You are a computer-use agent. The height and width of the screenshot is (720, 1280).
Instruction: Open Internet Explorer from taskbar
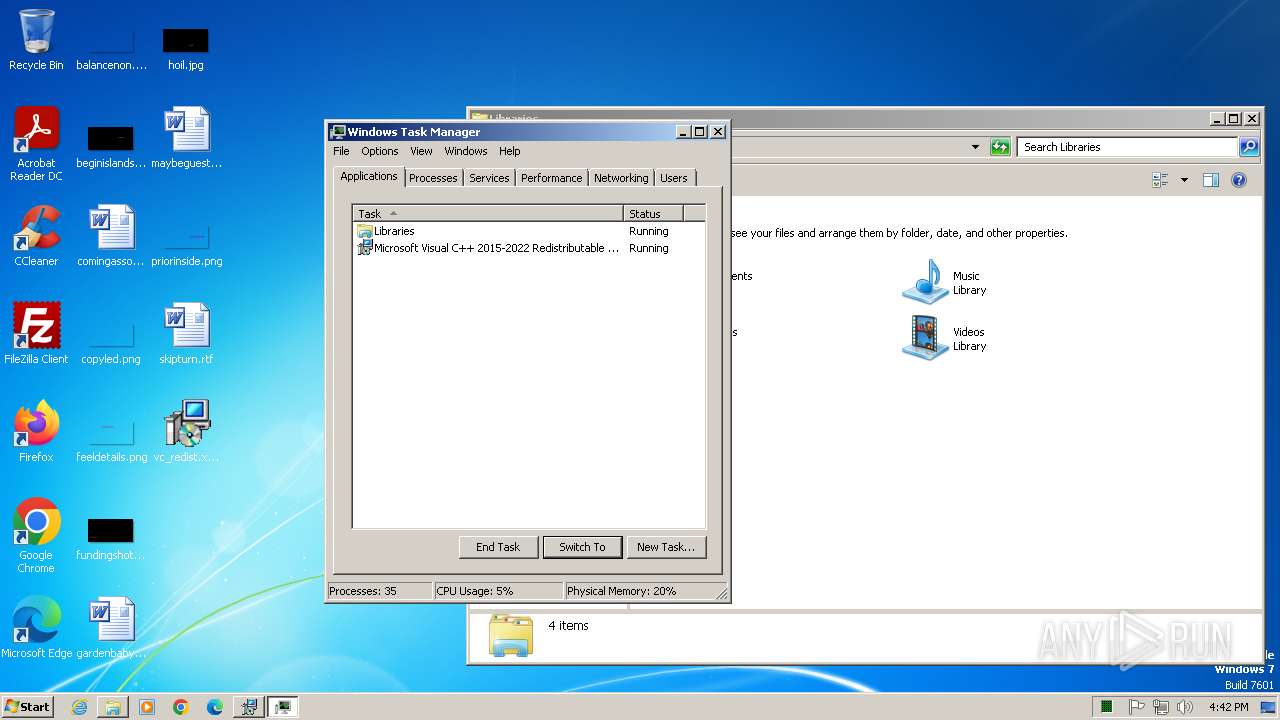(79, 707)
